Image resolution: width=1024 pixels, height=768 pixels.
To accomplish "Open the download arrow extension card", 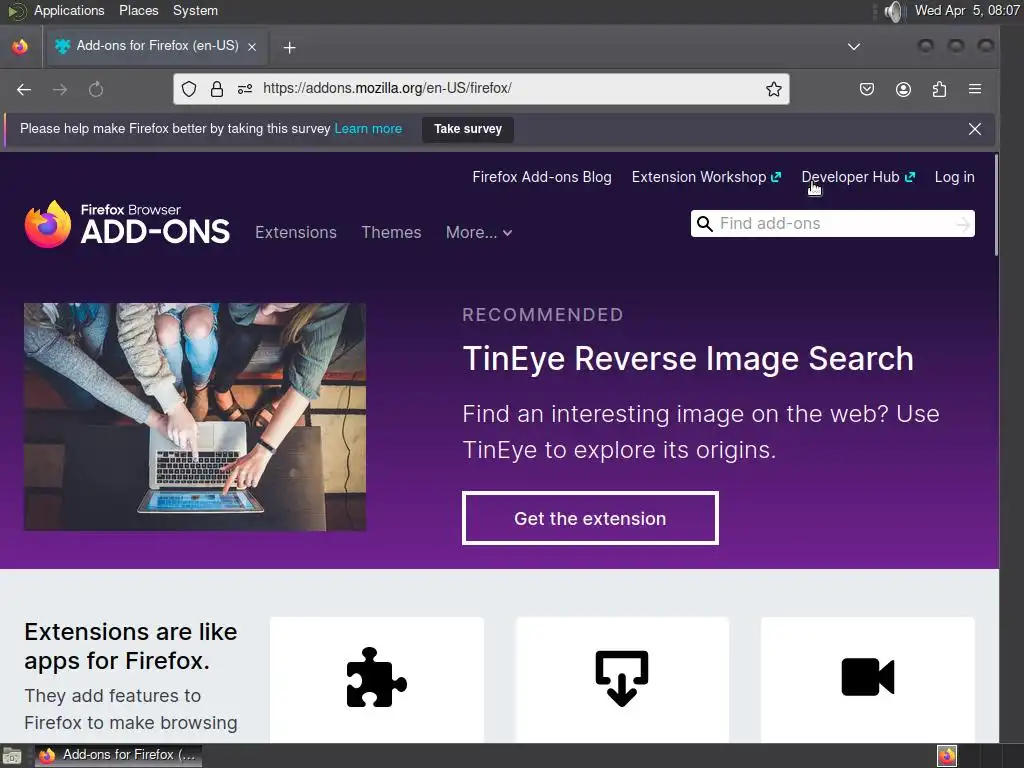I will point(622,679).
